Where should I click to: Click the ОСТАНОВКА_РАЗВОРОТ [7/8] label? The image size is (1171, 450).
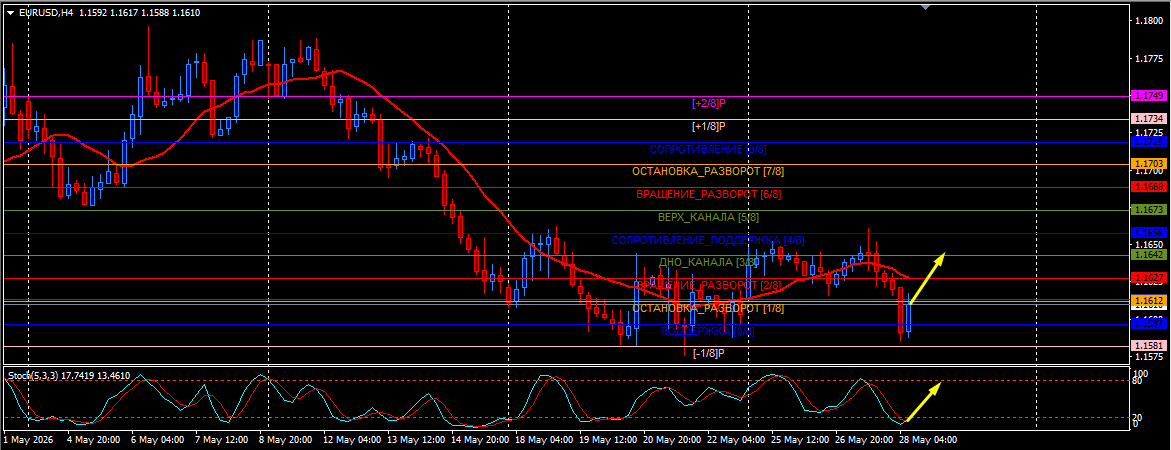coord(707,172)
